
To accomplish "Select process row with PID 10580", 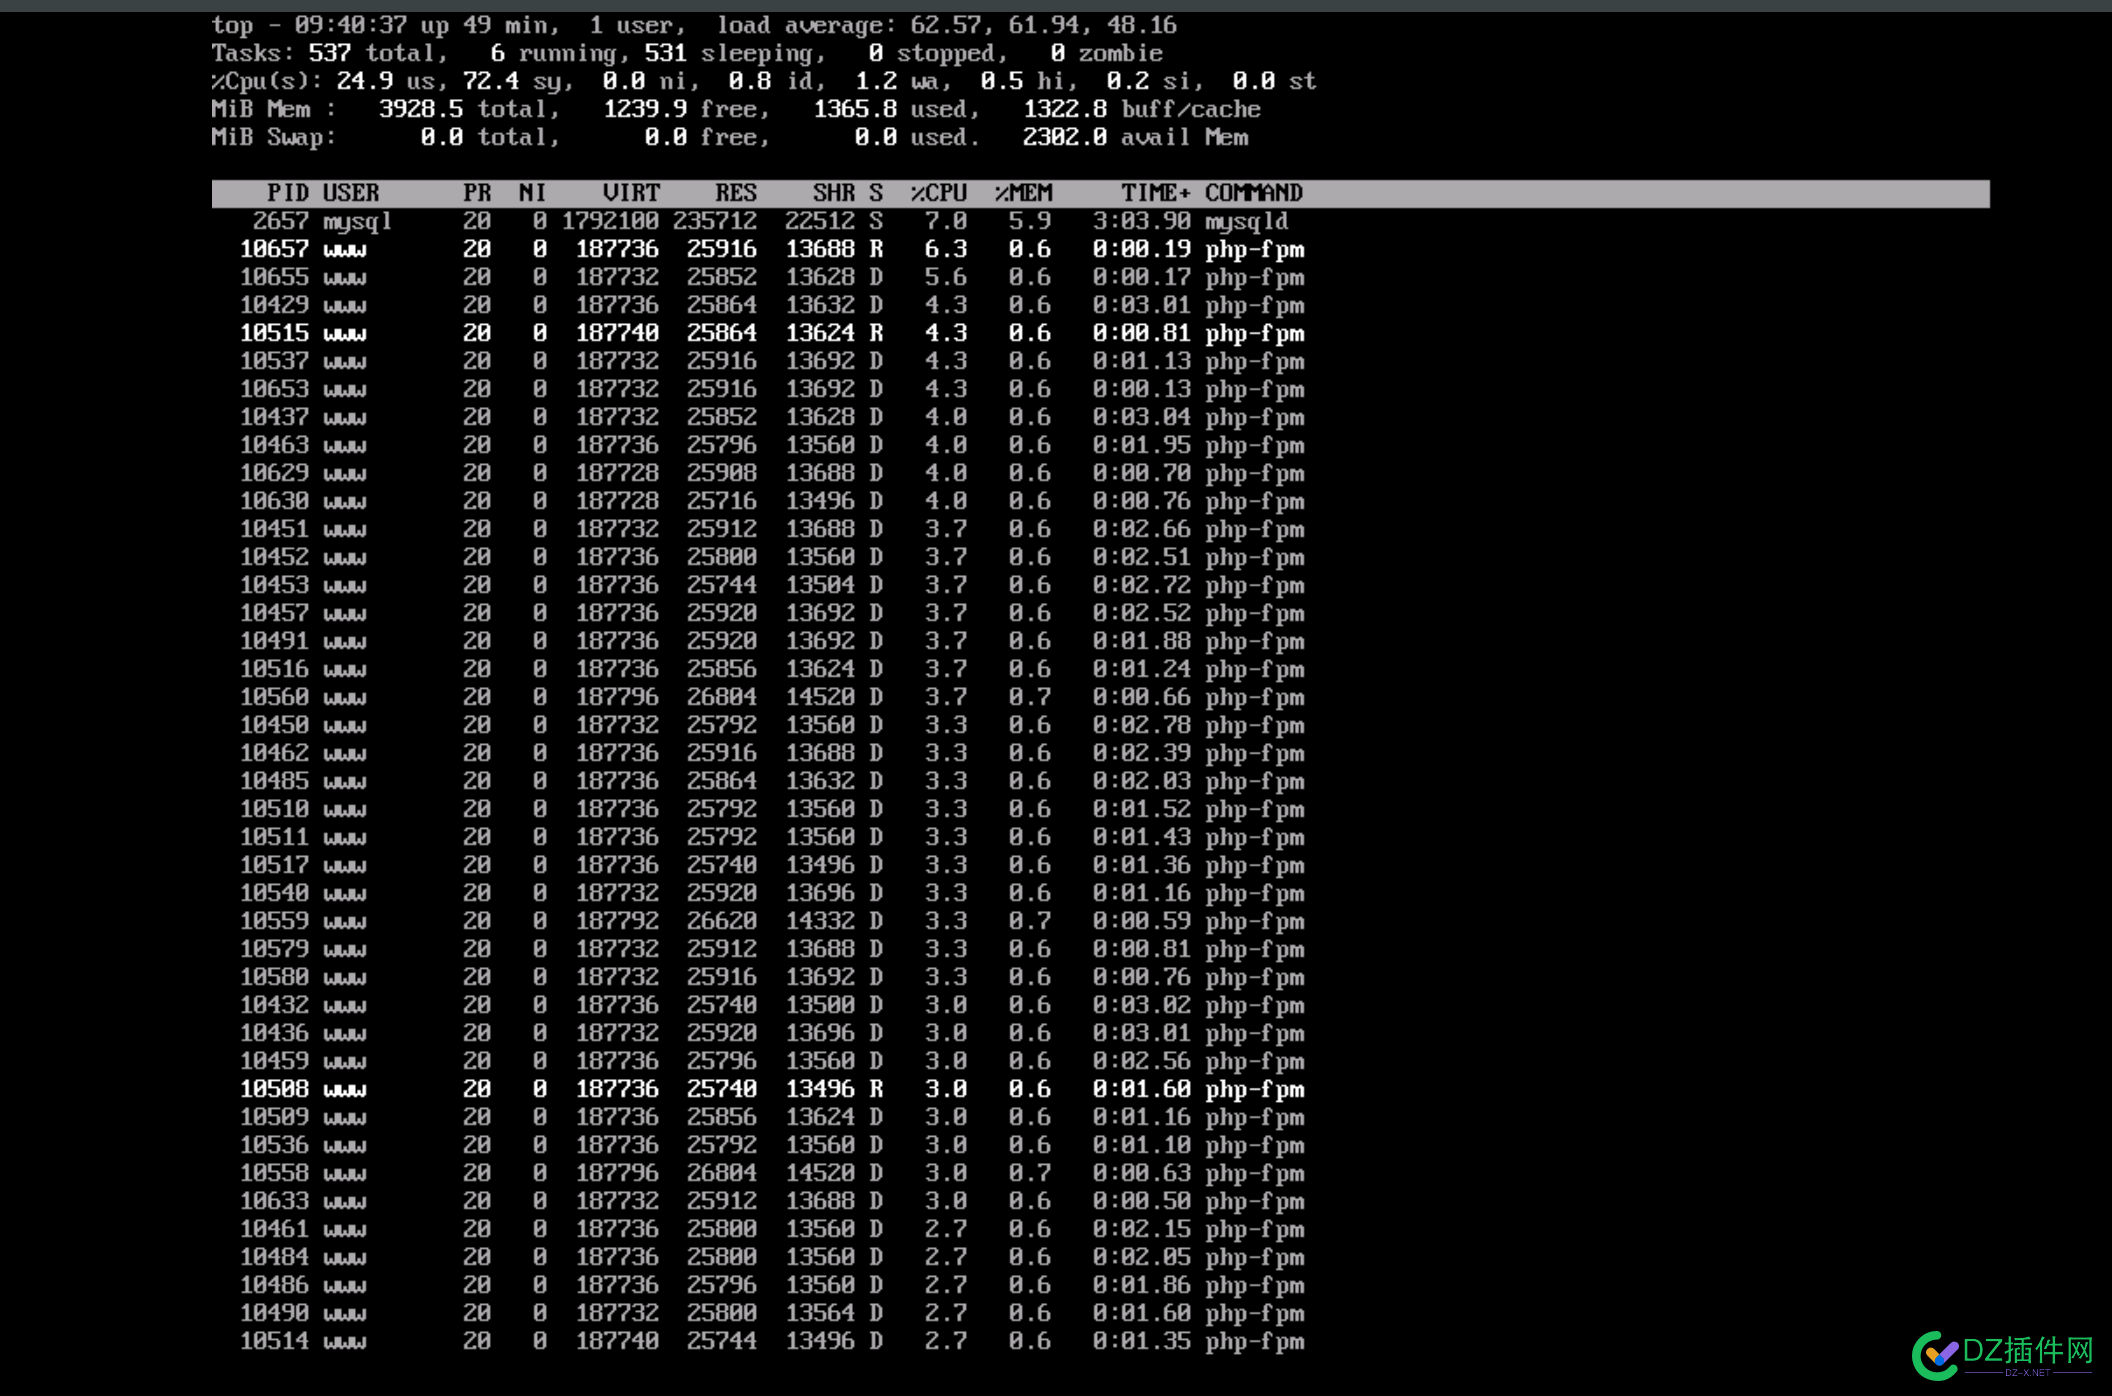I will tap(770, 977).
